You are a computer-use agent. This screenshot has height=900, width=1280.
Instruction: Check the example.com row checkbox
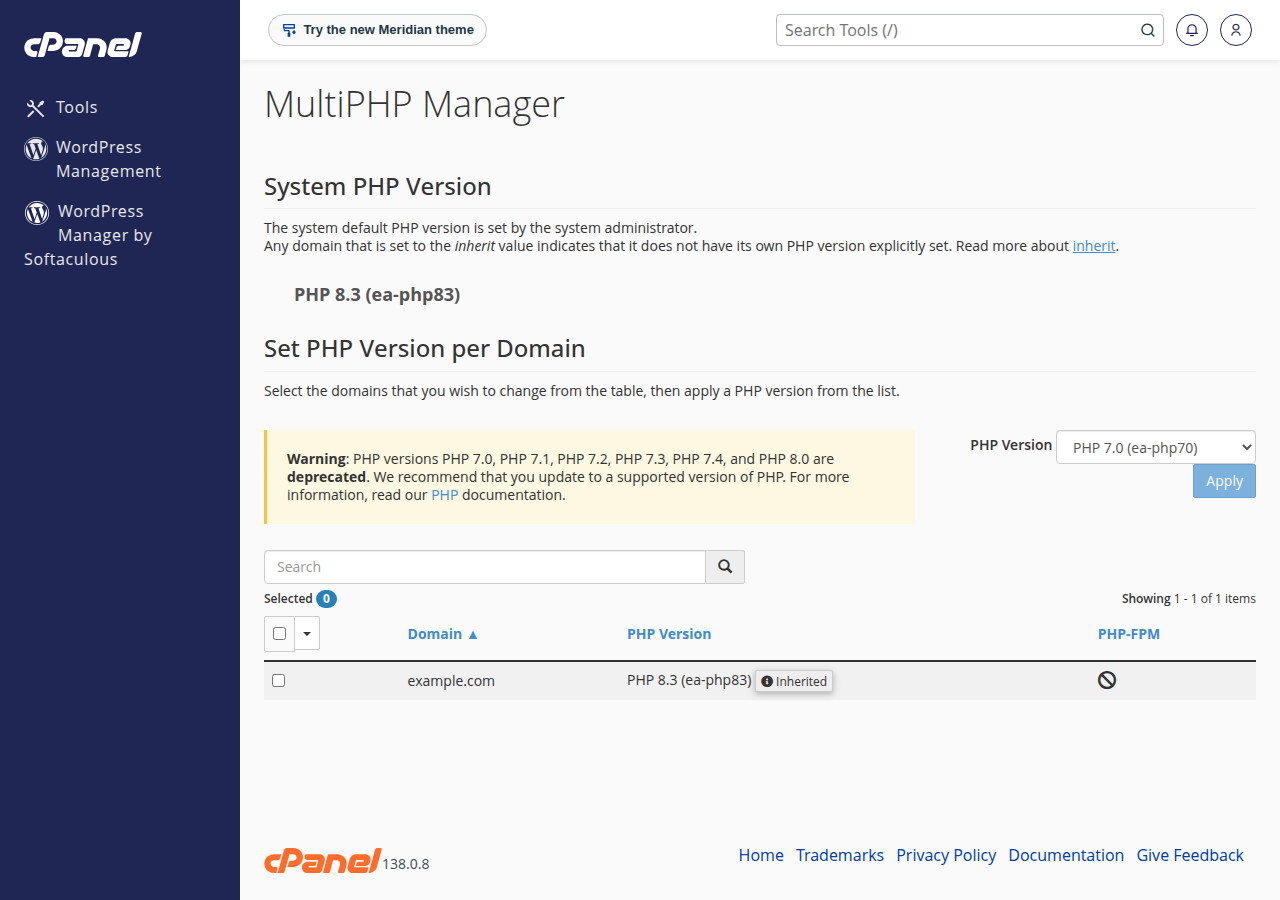(x=279, y=680)
